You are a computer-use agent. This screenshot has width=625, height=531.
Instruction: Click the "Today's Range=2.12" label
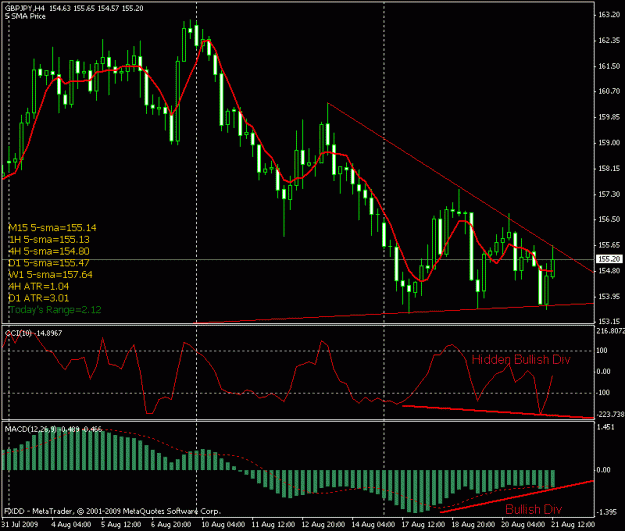coord(55,310)
